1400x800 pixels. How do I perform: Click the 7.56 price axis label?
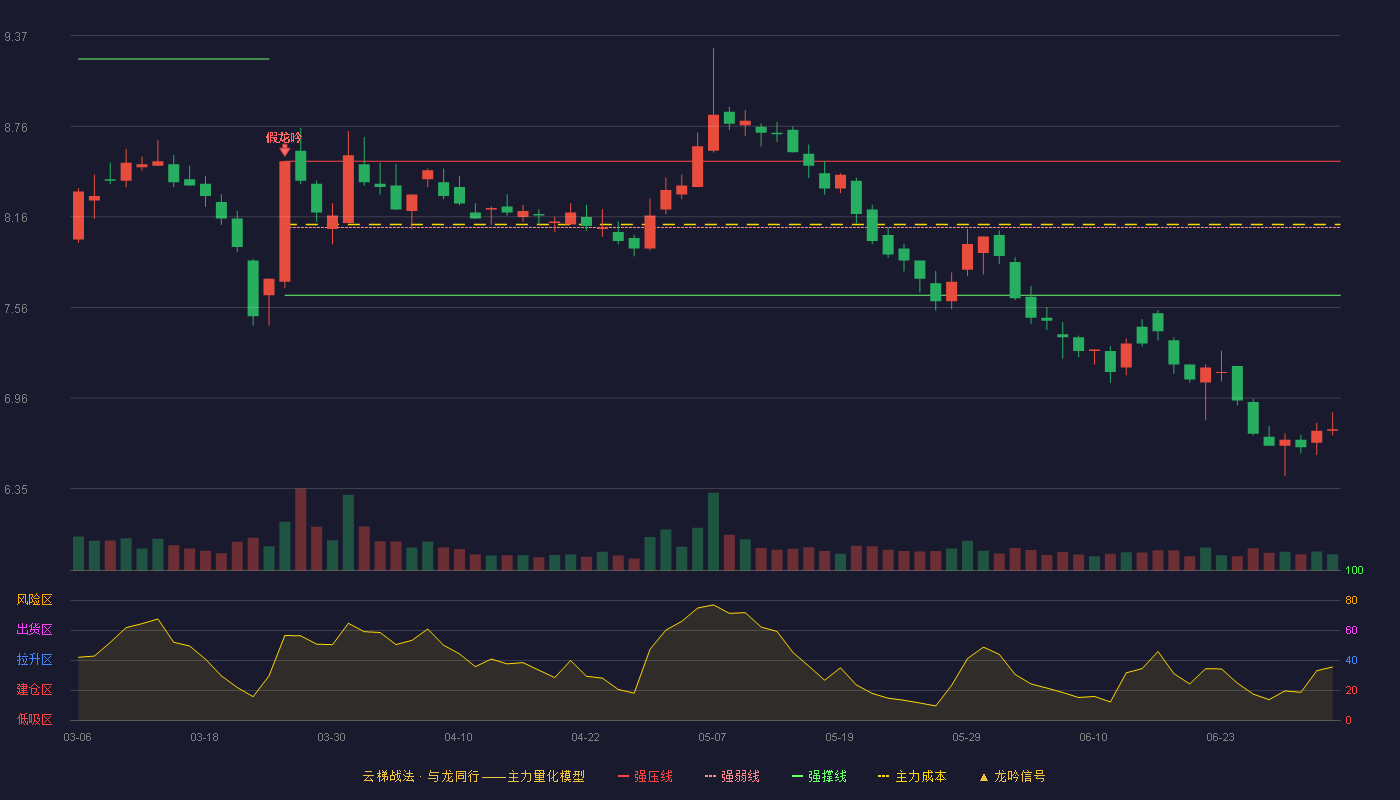click(x=16, y=308)
